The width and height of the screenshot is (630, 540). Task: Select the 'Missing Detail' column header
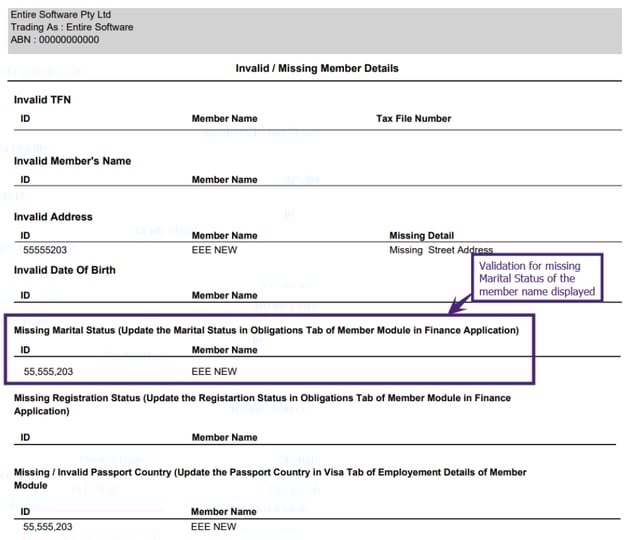[421, 235]
